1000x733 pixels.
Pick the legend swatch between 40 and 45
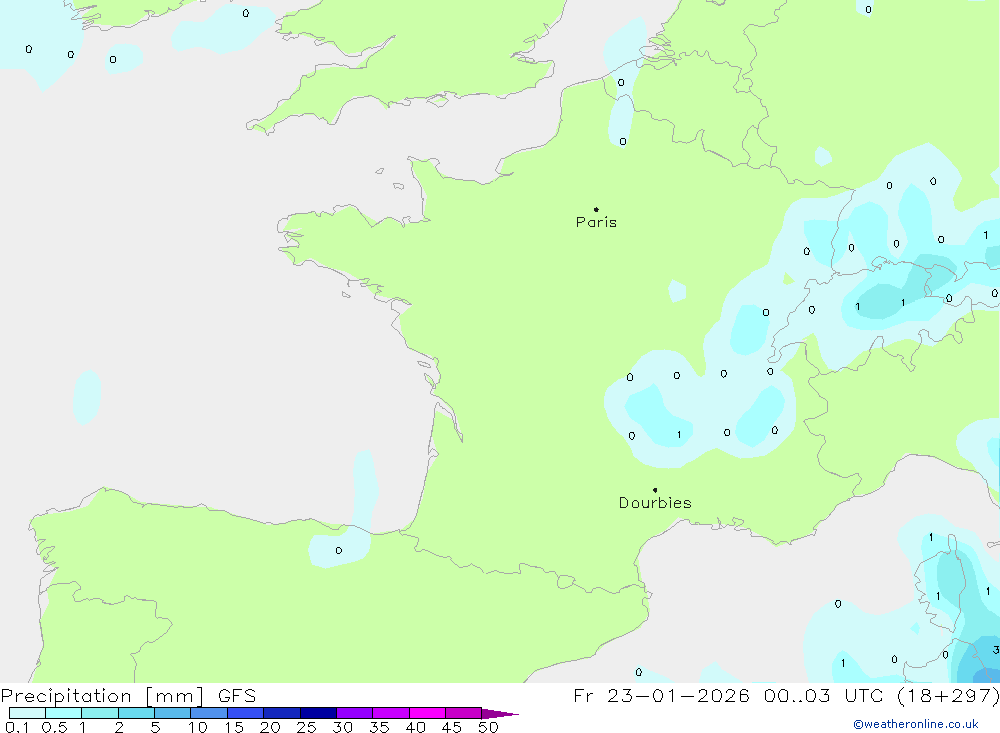[x=427, y=713]
